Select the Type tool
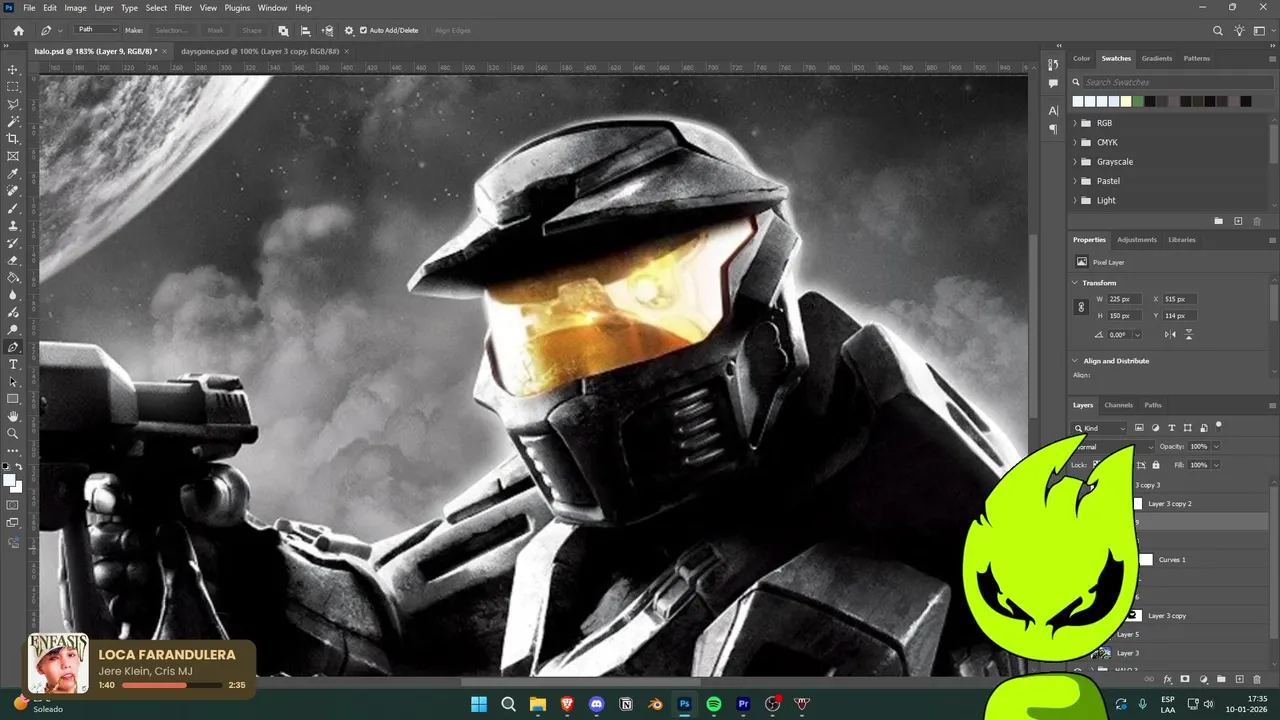The image size is (1280, 720). coord(13,364)
